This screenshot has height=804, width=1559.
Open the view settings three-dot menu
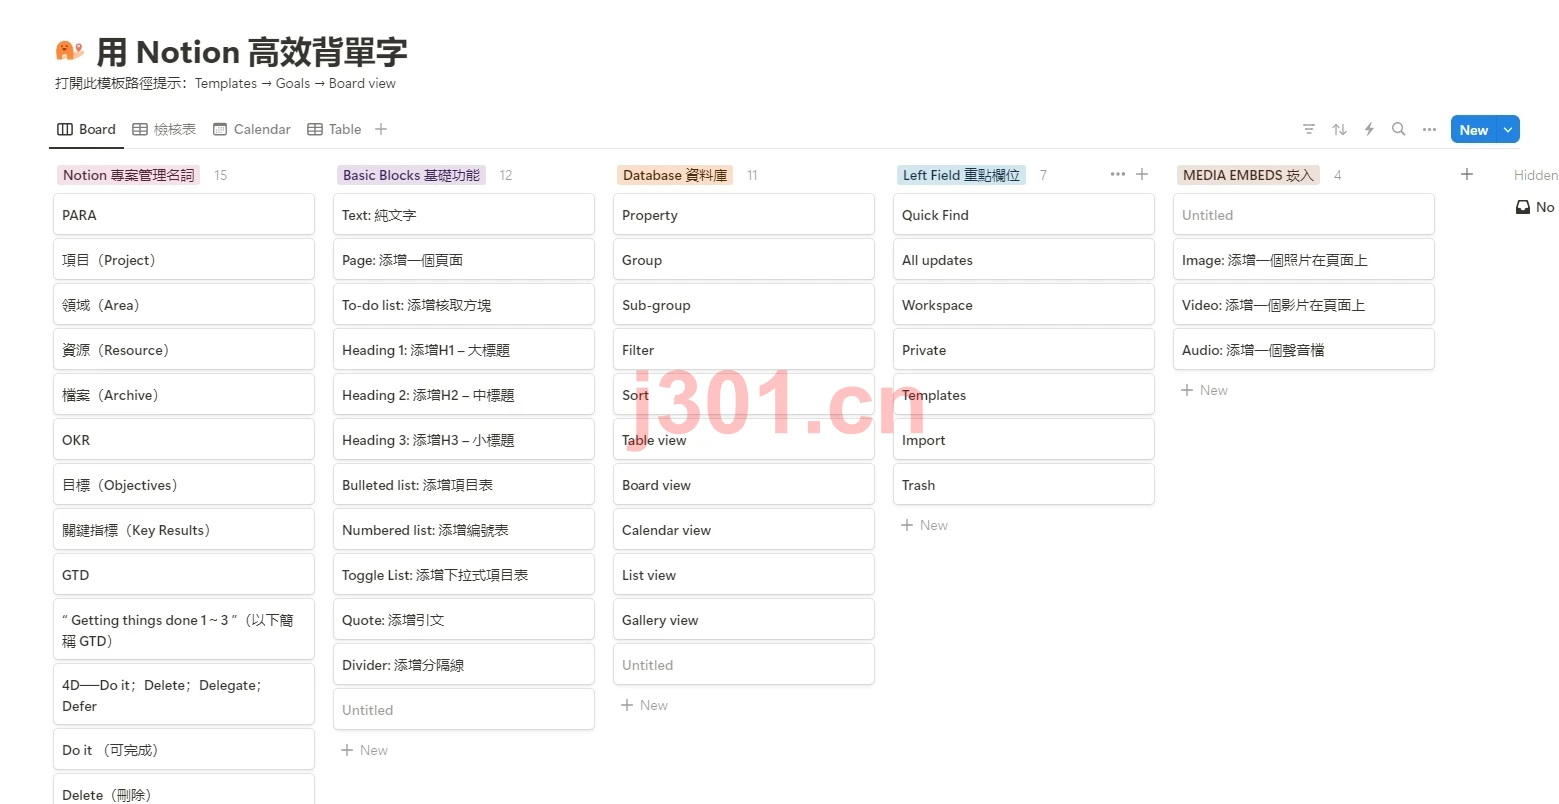[x=1429, y=129]
